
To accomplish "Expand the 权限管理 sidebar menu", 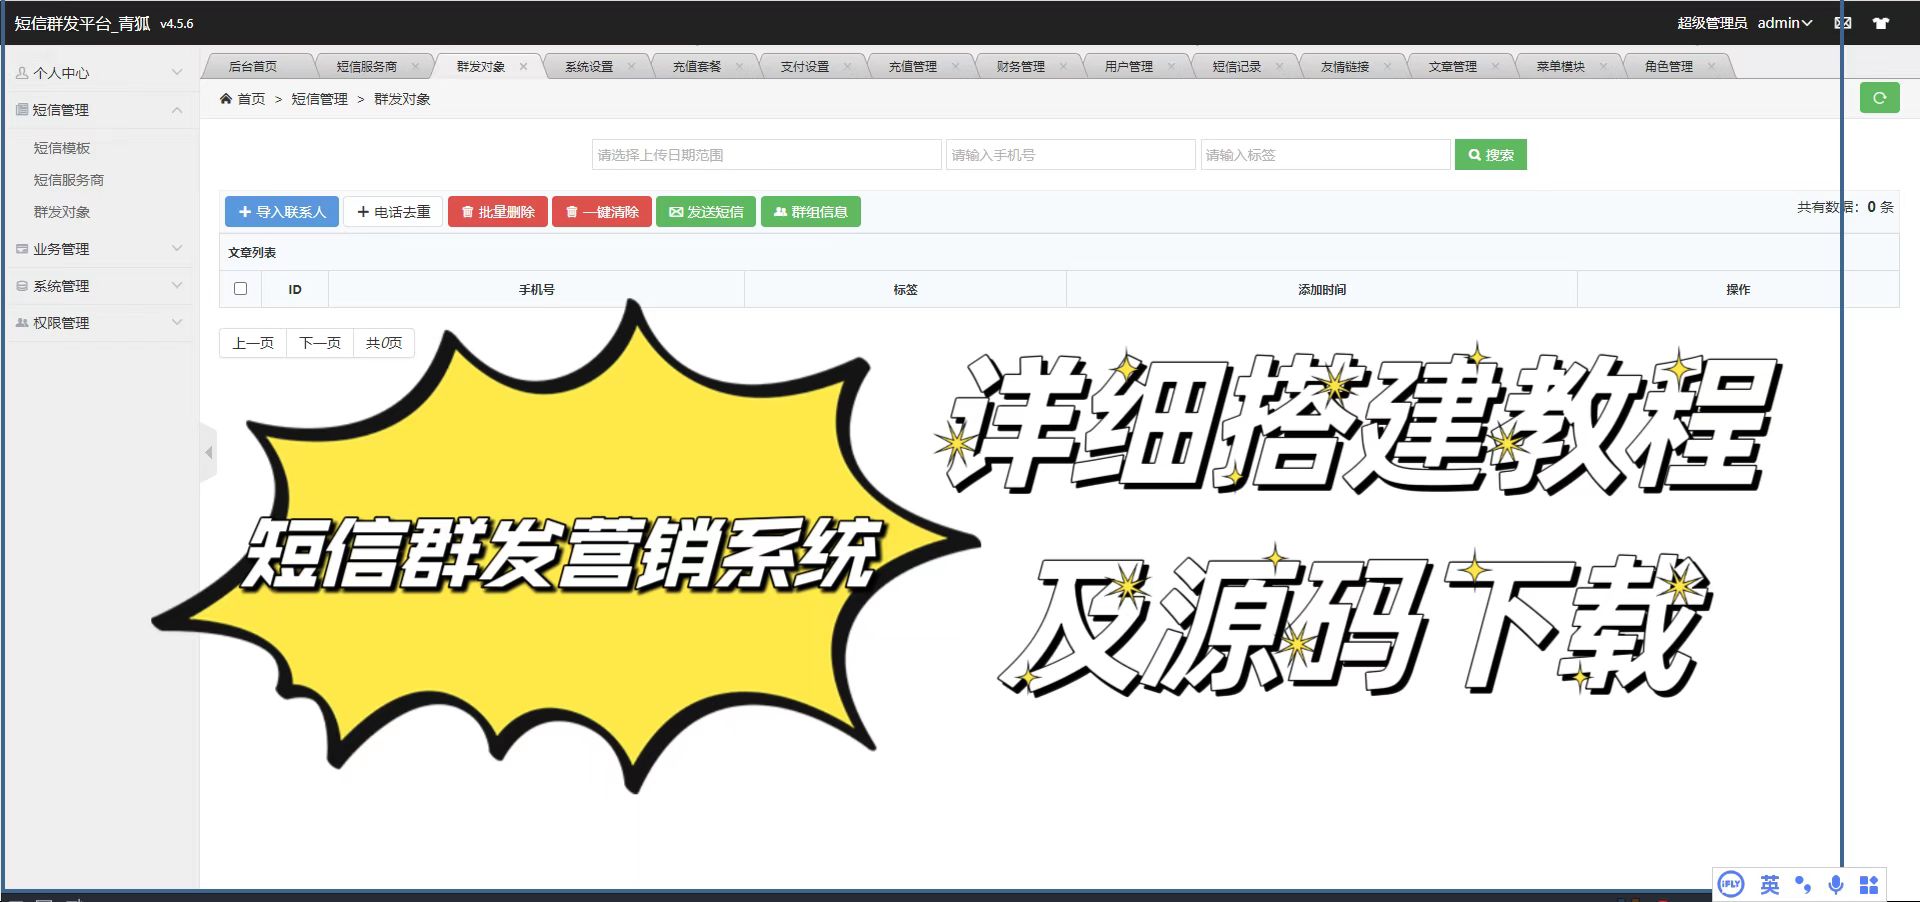I will (100, 322).
